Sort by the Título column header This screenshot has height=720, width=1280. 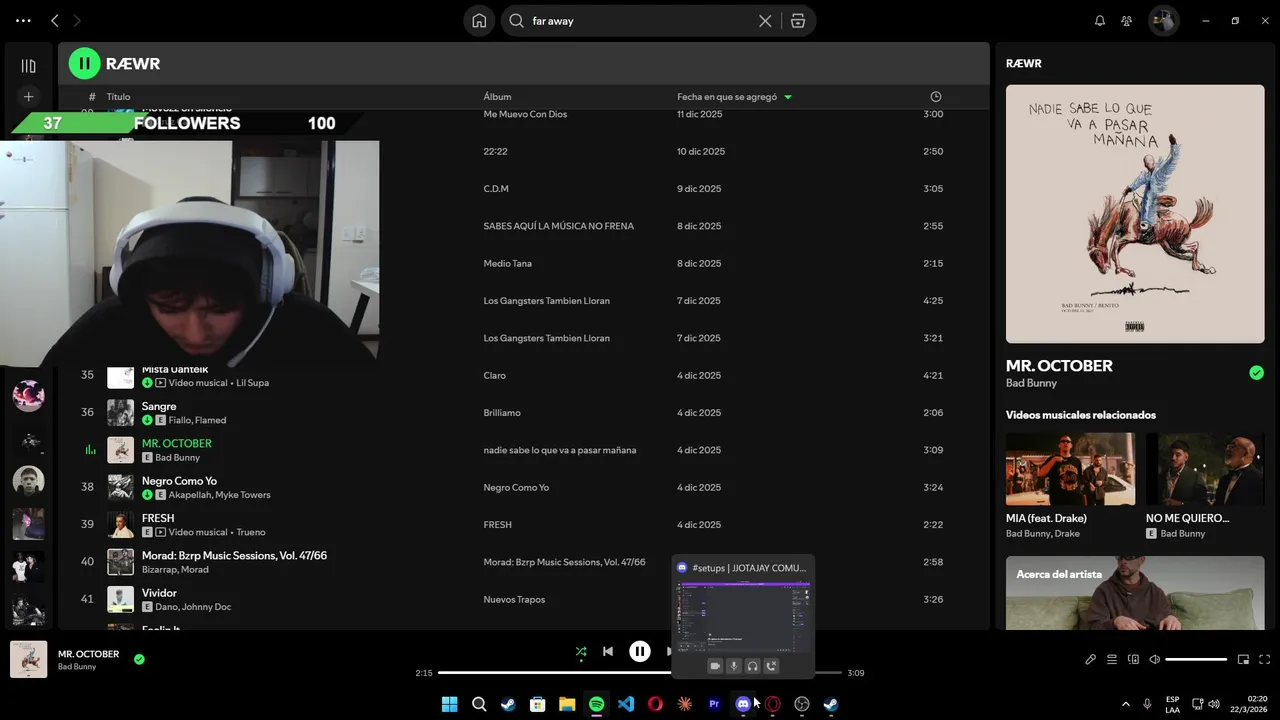[x=118, y=97]
